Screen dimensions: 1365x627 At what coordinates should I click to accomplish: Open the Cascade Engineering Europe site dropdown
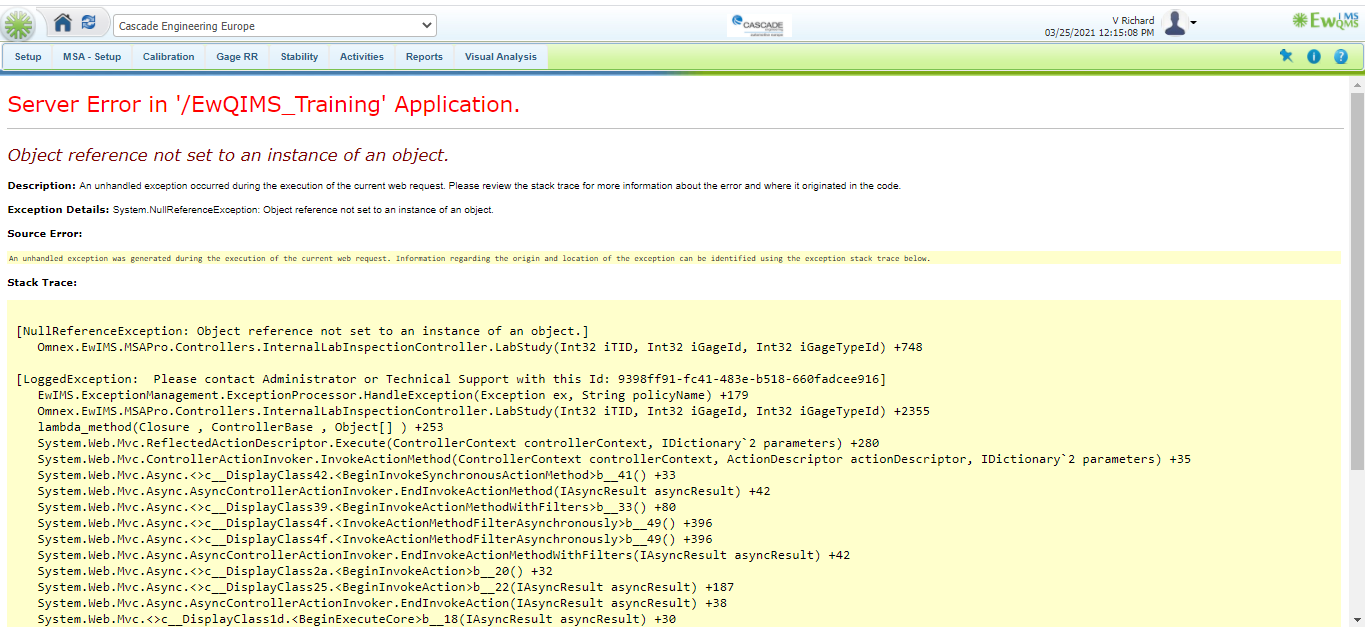click(x=275, y=25)
